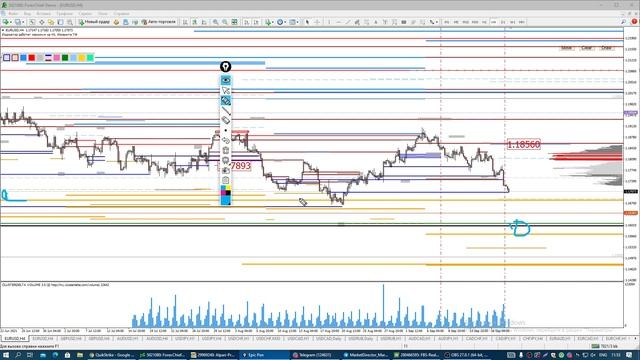Toggle the AutoTrading button
Image resolution: width=640 pixels, height=360 pixels.
pos(158,22)
